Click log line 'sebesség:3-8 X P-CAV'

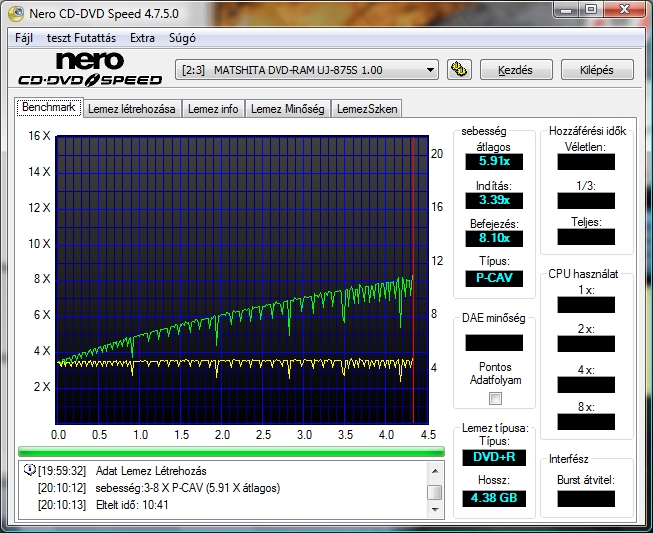187,488
